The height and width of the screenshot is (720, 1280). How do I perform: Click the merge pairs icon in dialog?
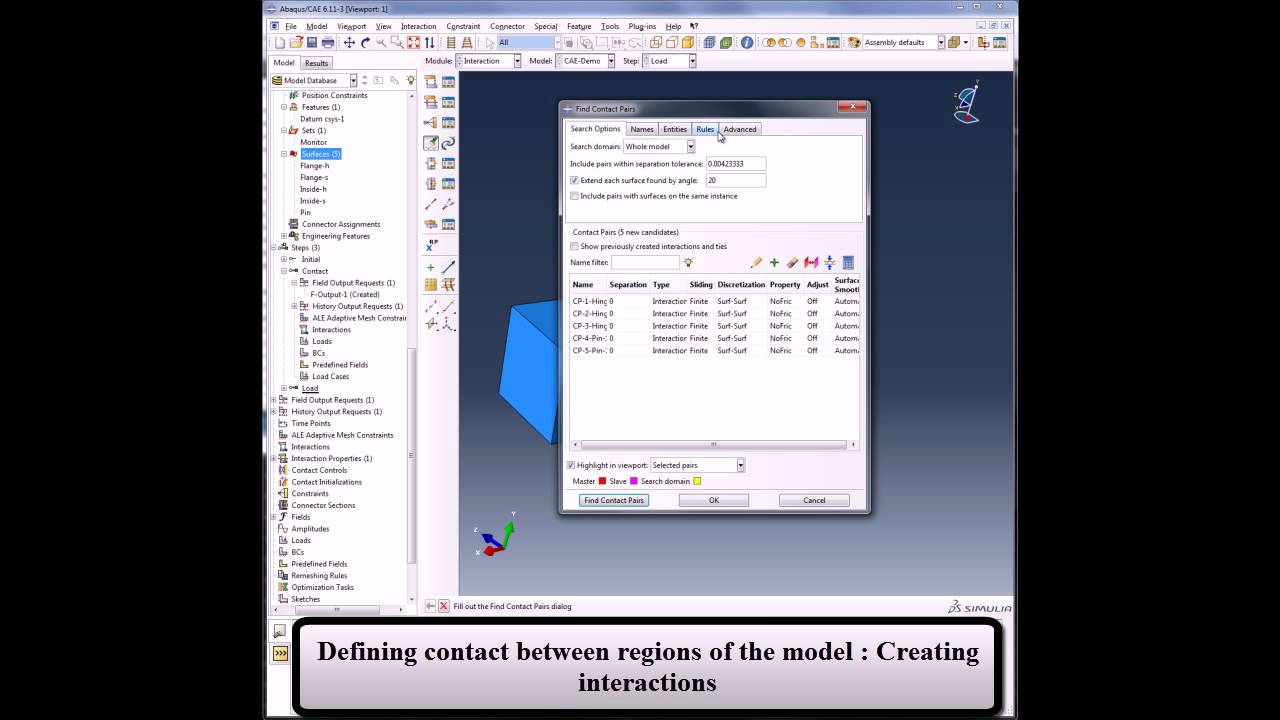[829, 262]
